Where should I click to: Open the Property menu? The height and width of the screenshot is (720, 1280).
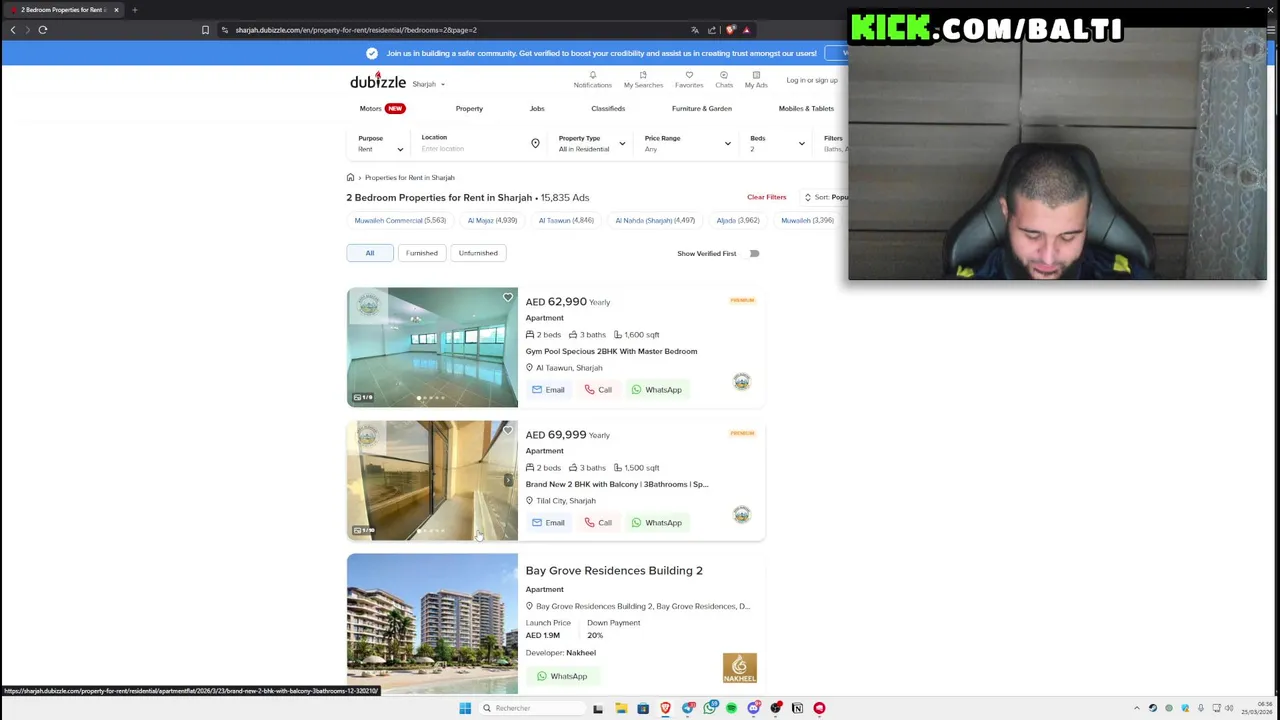(469, 108)
